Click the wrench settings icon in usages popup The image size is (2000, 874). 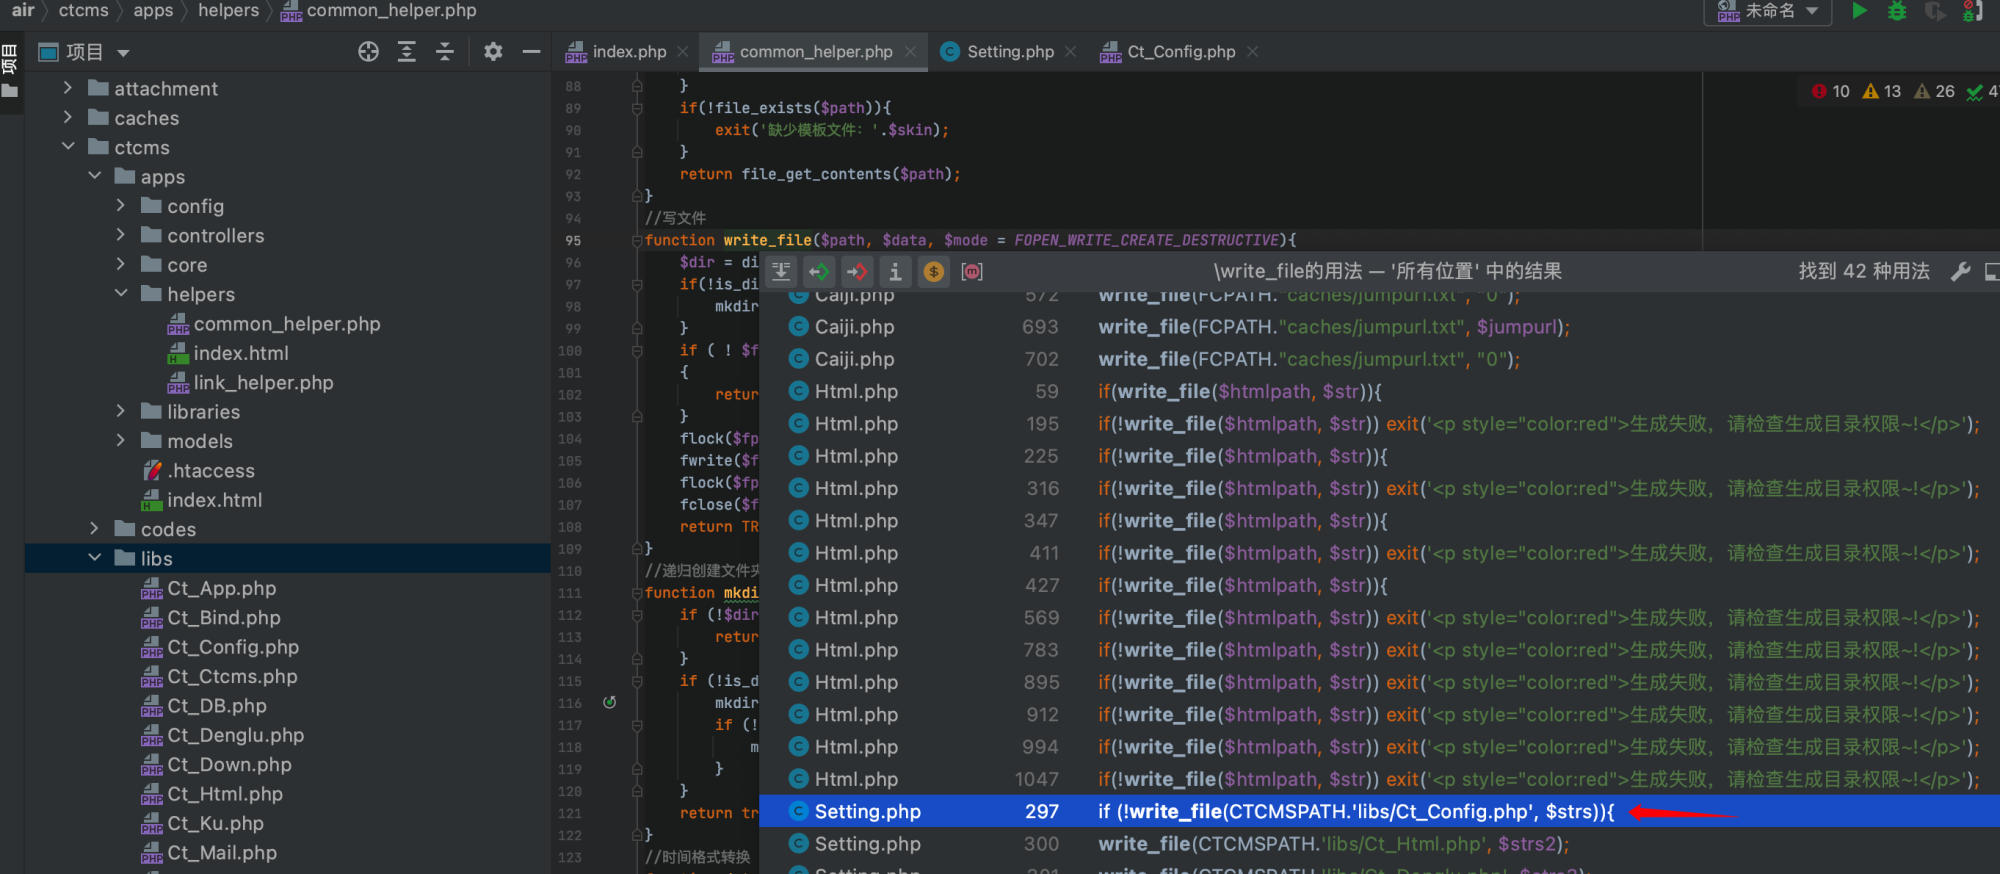(1960, 271)
